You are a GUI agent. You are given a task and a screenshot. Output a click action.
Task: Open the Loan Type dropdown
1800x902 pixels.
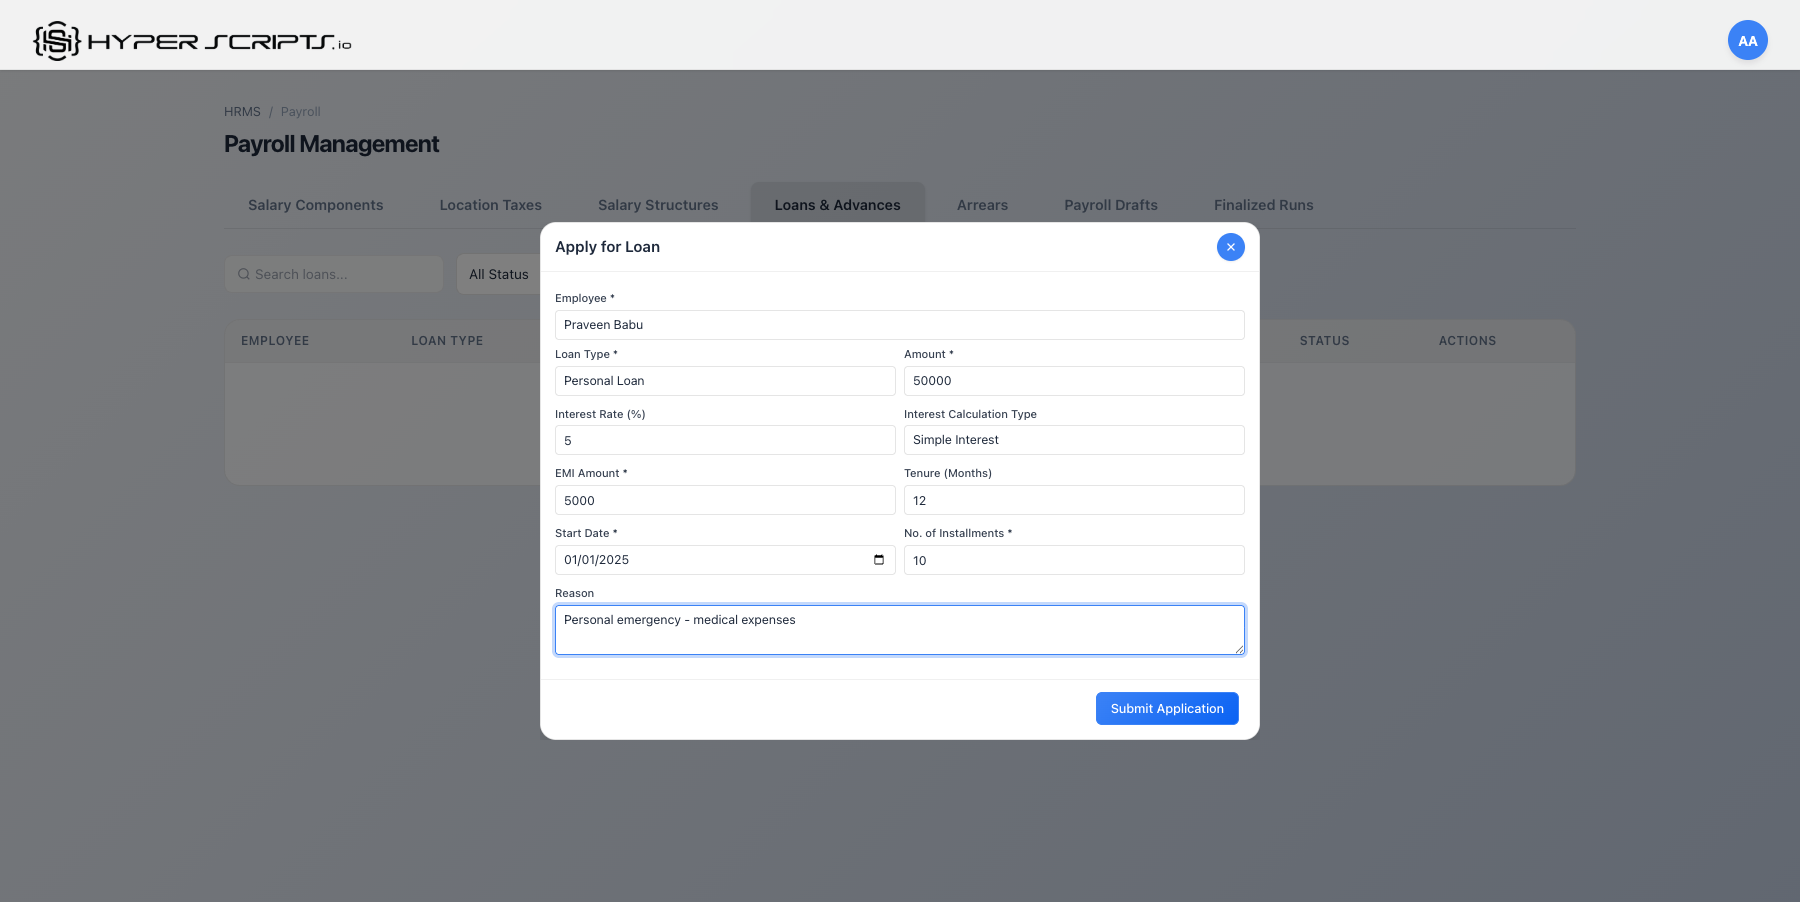(724, 381)
